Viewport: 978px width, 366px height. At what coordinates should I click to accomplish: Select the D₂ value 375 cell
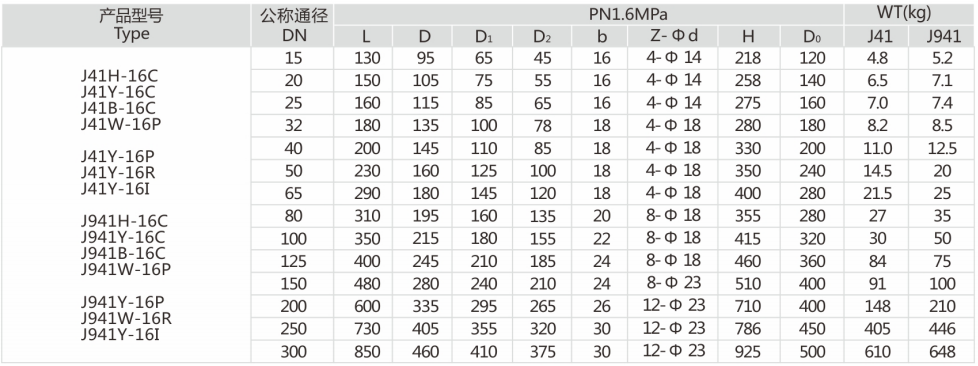[x=542, y=351]
